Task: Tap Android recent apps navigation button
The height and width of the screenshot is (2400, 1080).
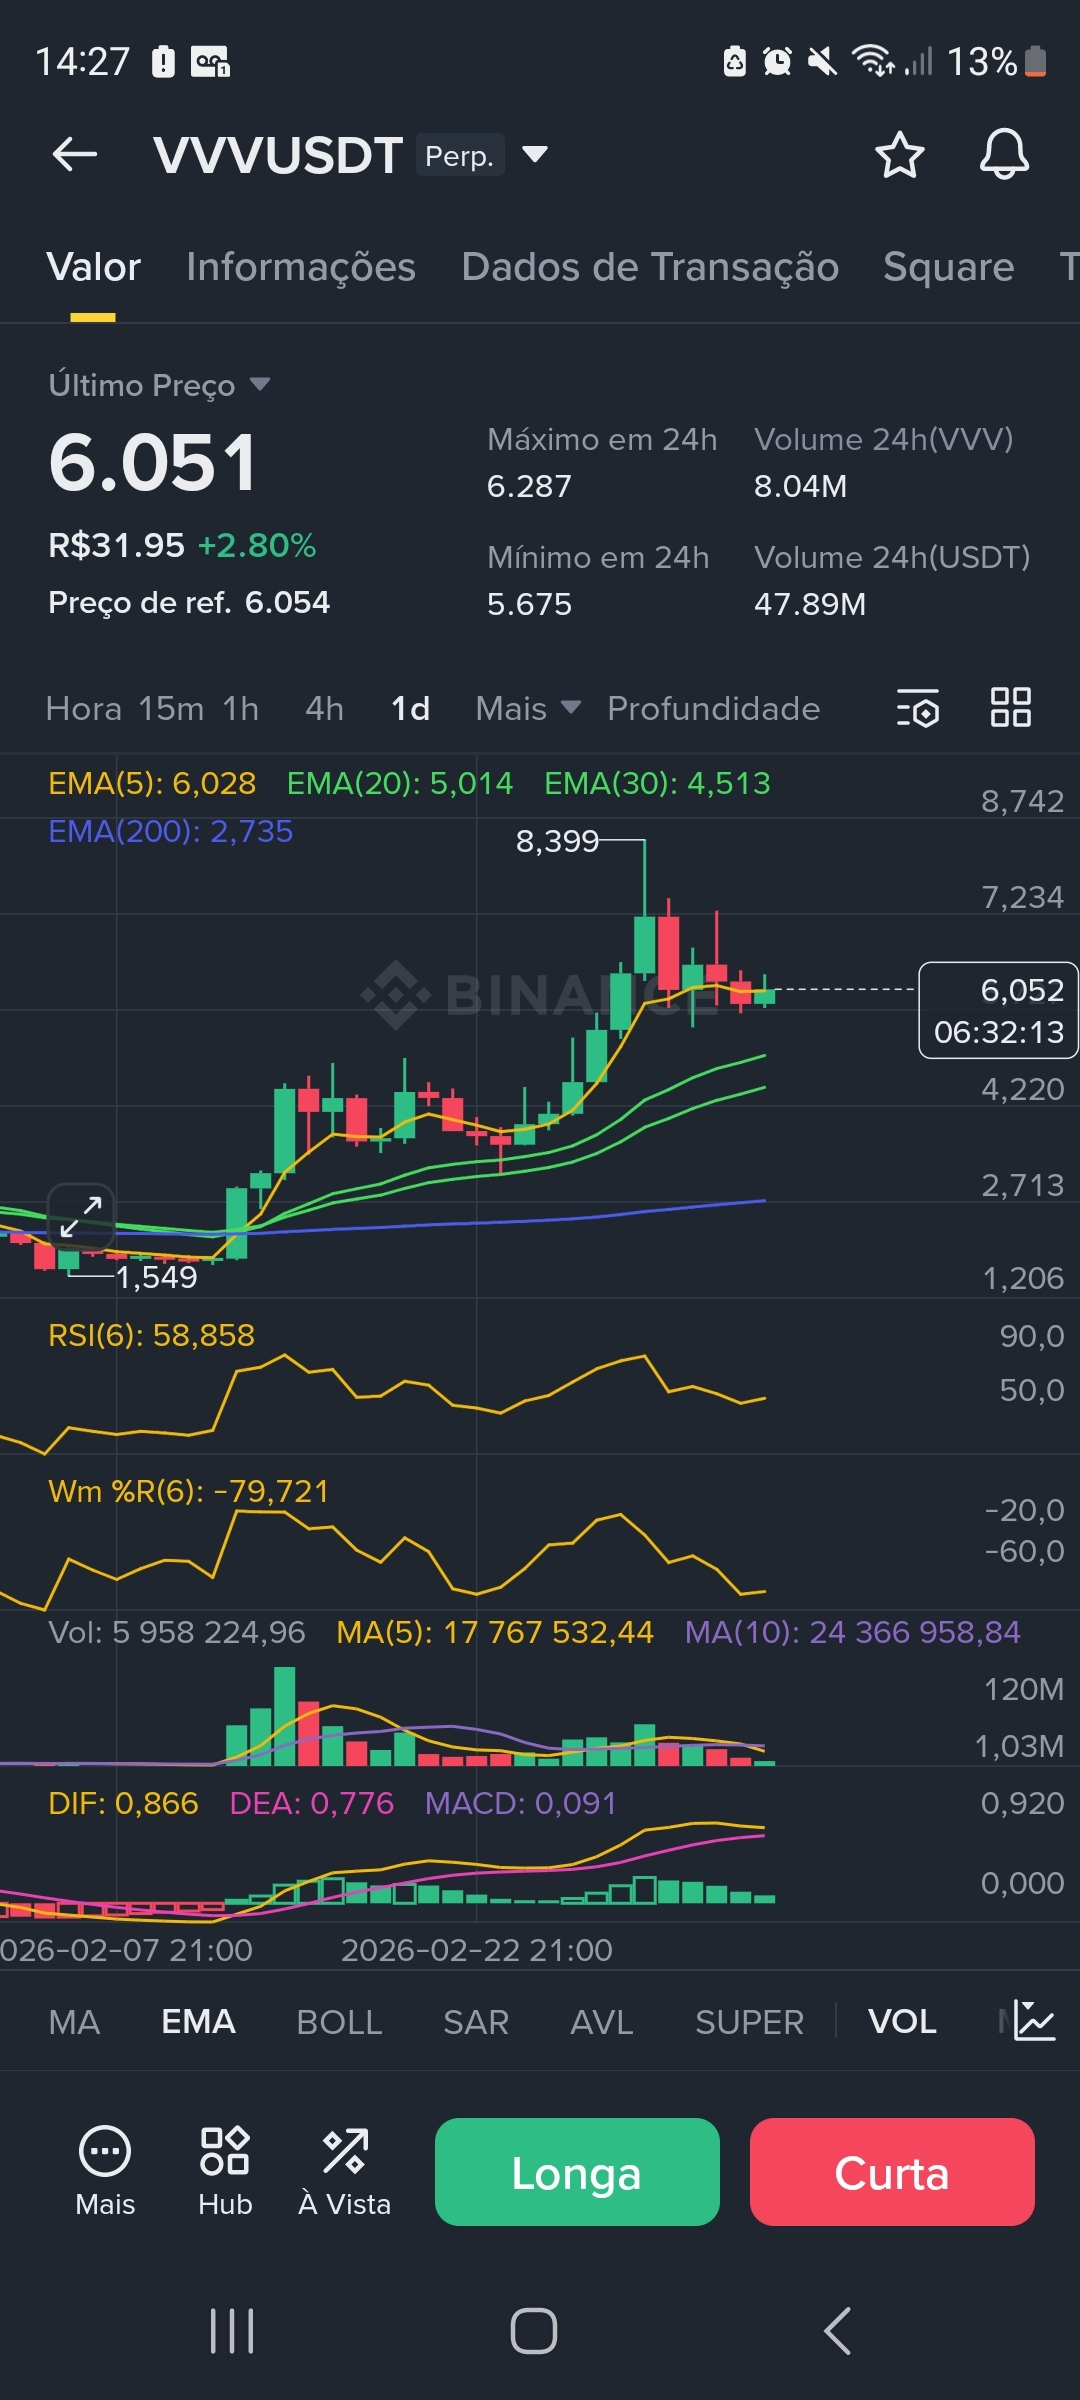Action: [232, 2331]
